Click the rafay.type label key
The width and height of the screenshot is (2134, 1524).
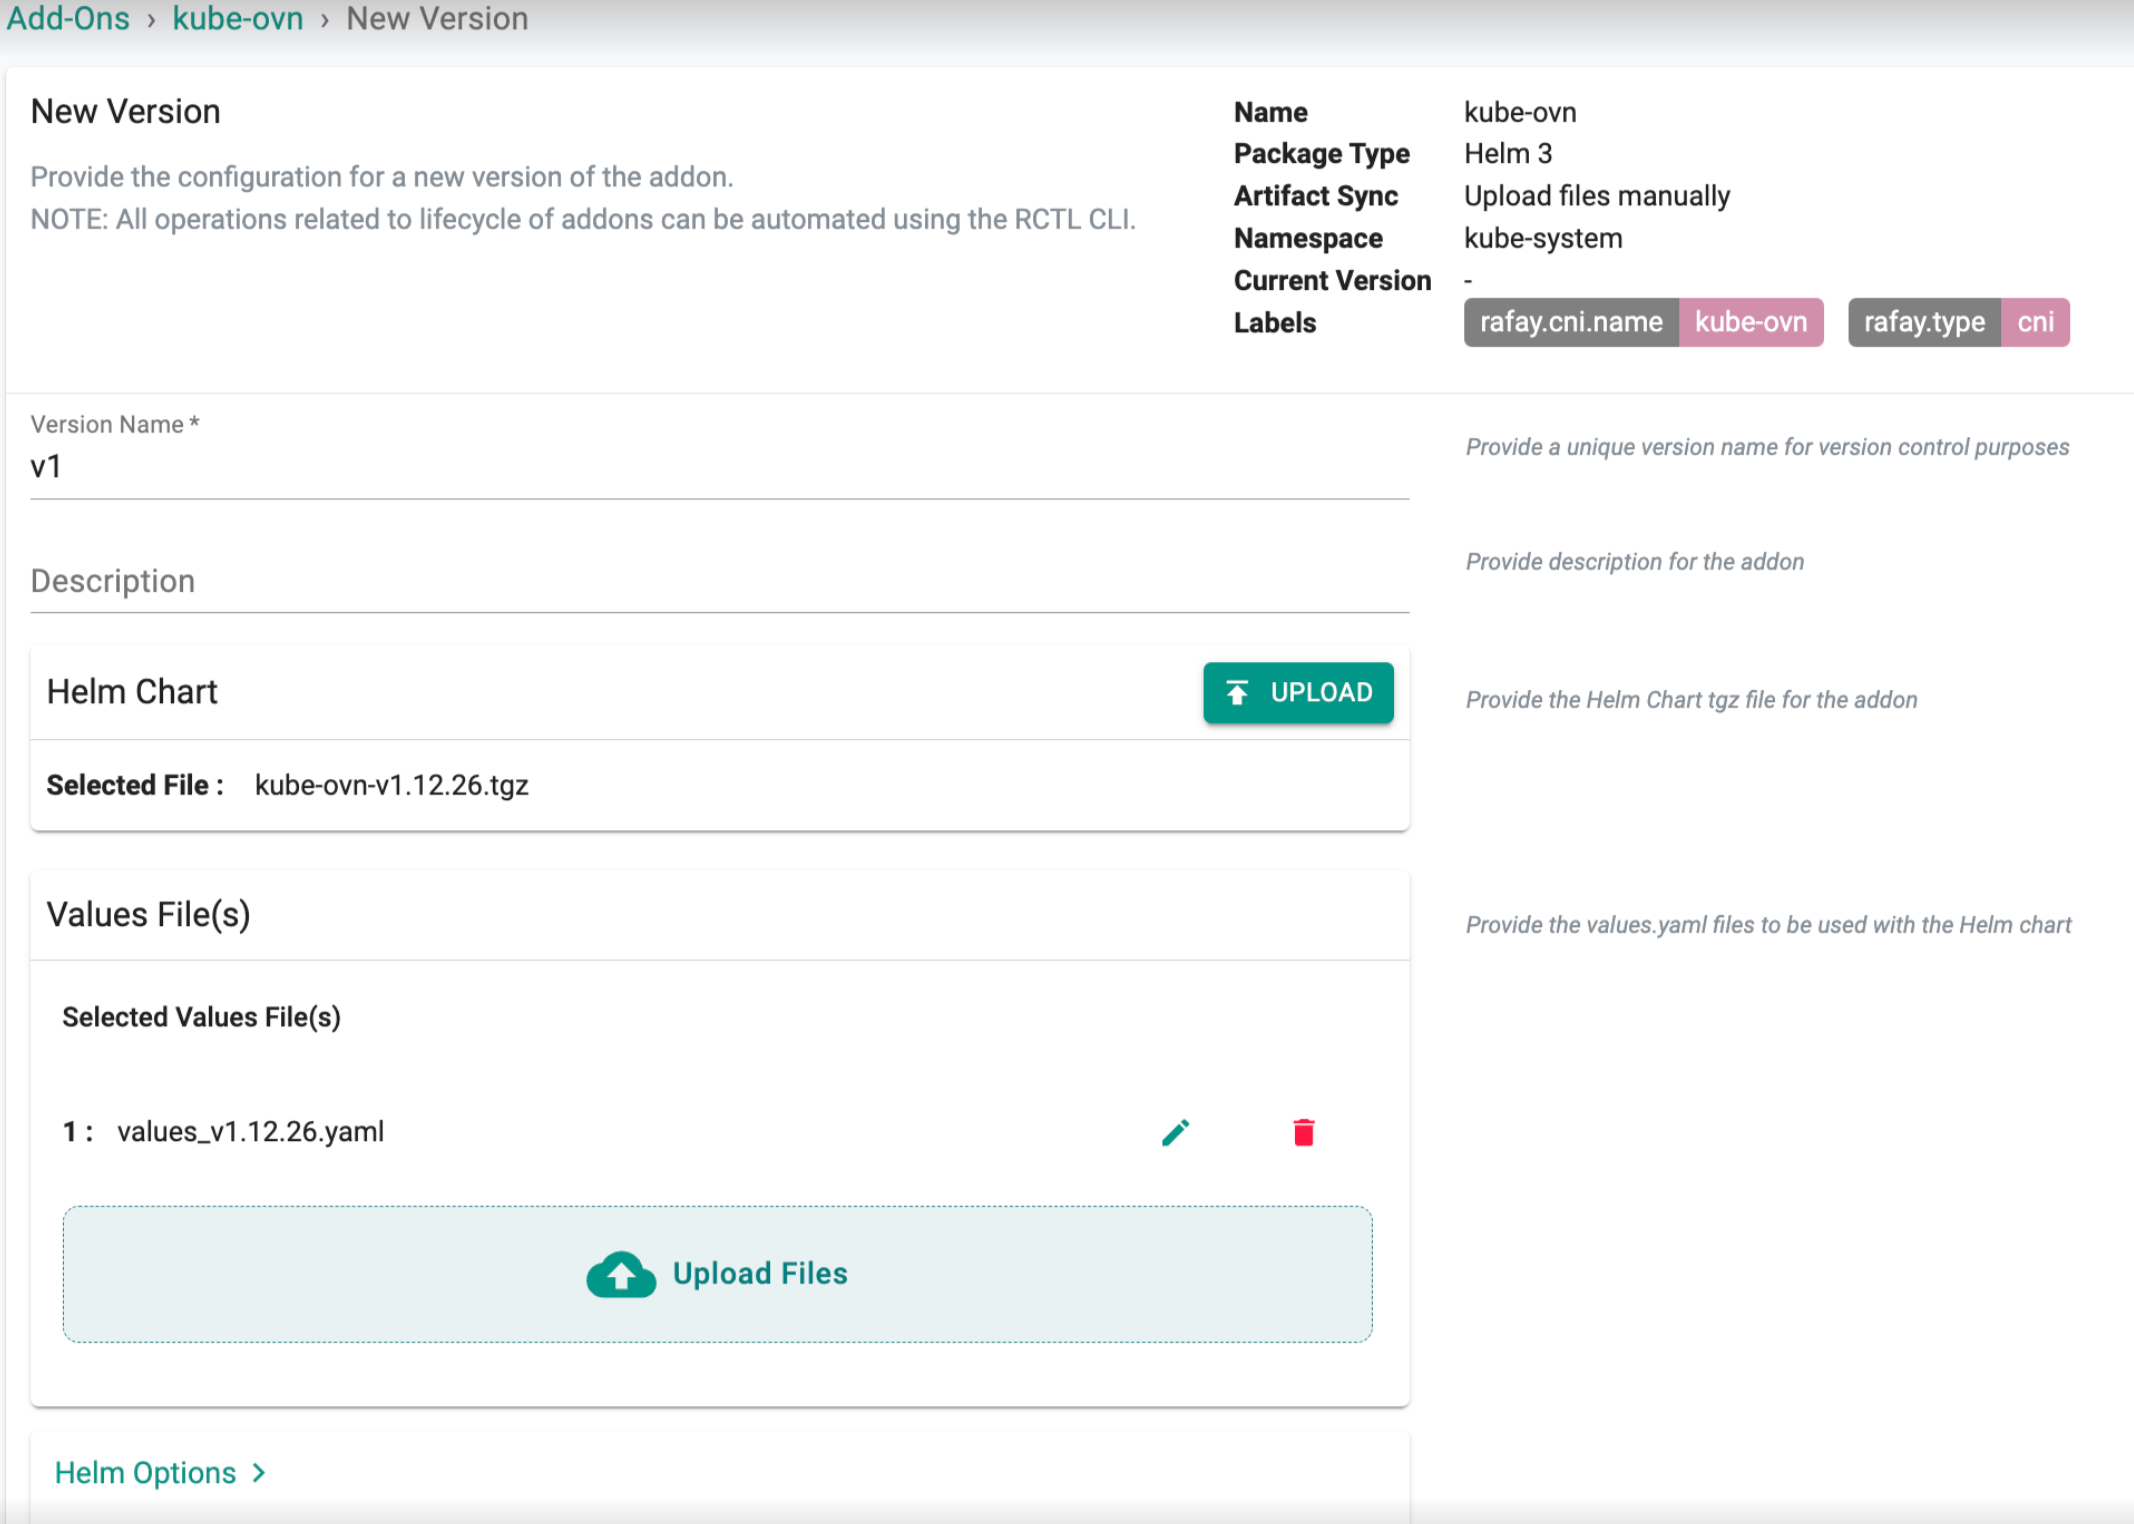pyautogui.click(x=1924, y=322)
